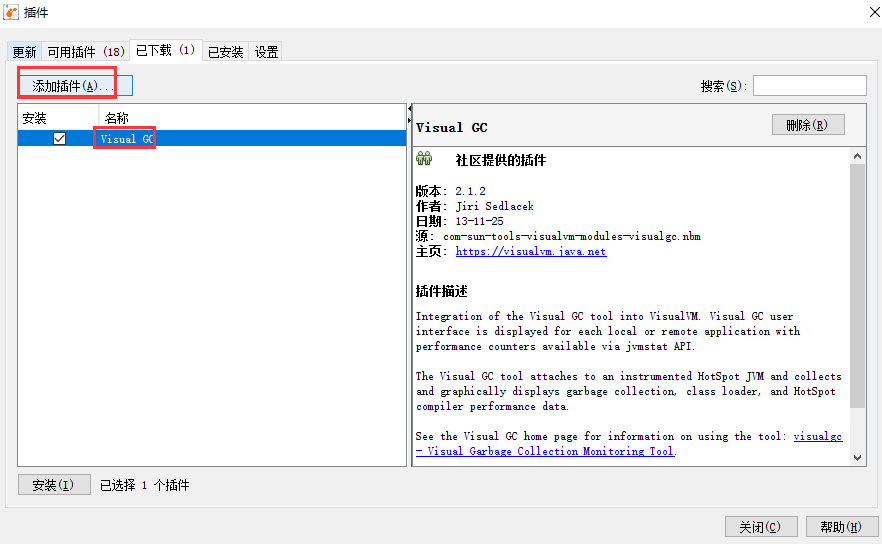Collapse the panel splitter arrow
The height and width of the screenshot is (544, 882).
409,109
